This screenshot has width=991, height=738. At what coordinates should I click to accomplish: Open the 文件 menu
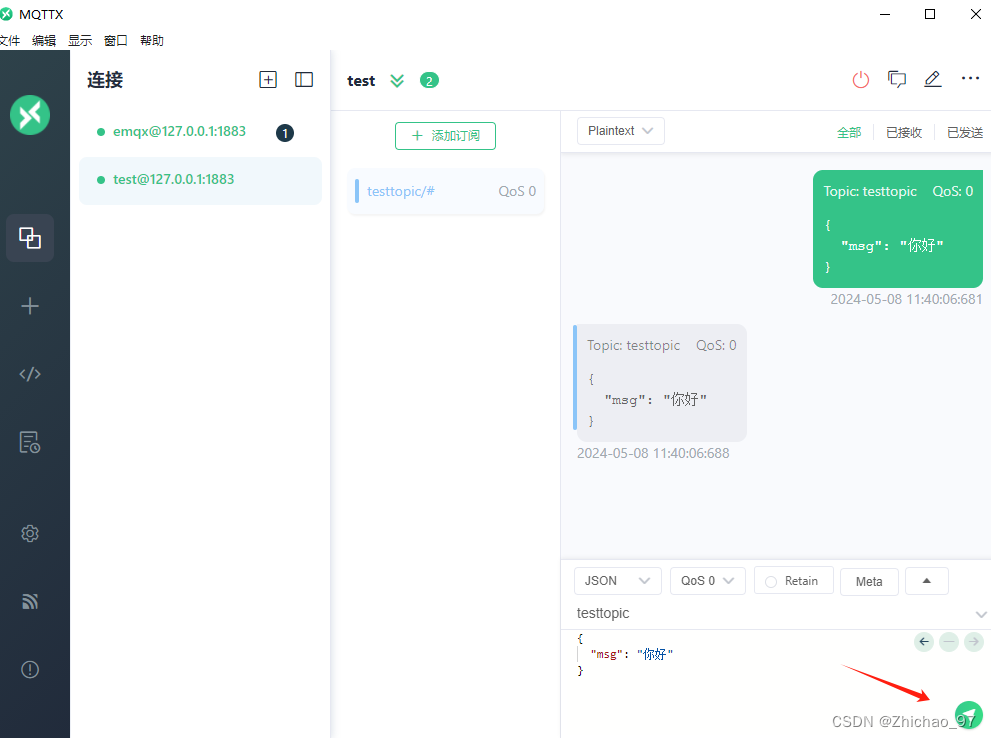9,40
